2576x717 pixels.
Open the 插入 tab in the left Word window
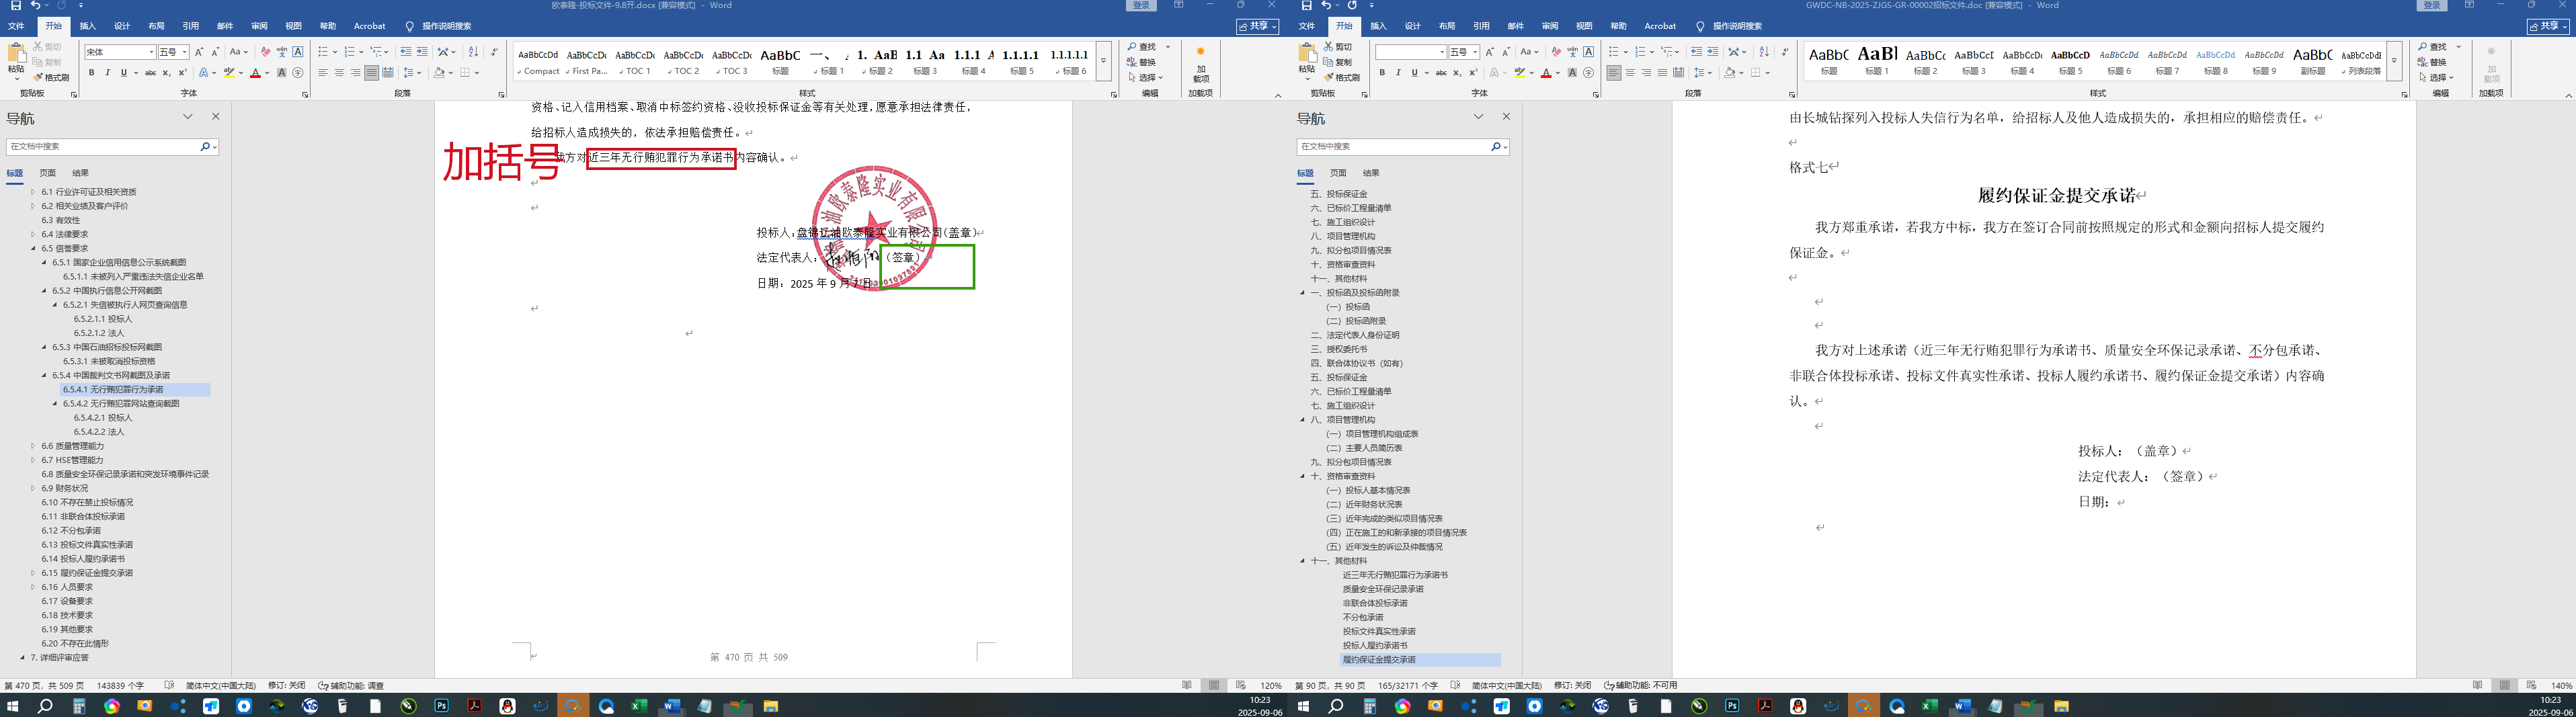[x=88, y=26]
